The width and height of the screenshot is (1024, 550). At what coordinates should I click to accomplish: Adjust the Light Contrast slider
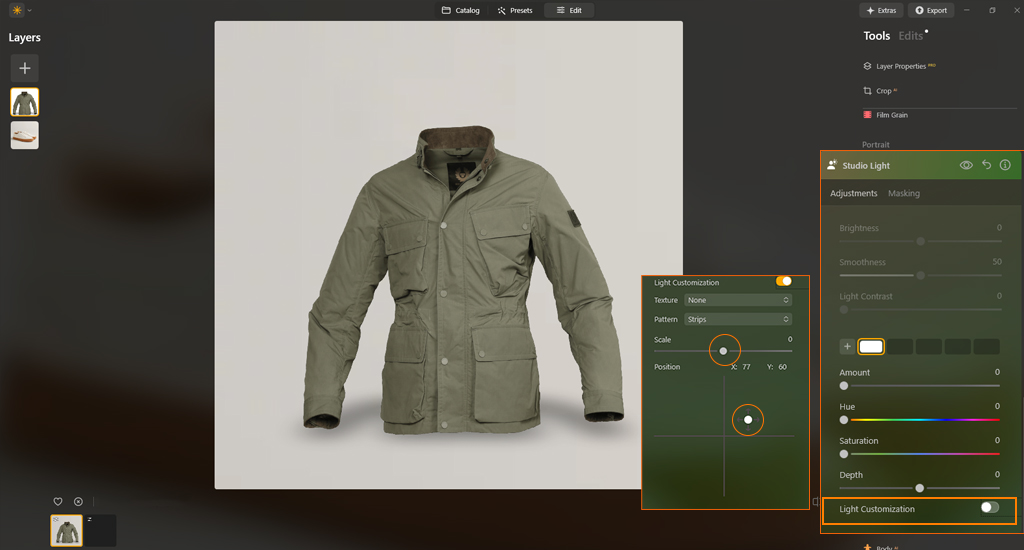[920, 310]
